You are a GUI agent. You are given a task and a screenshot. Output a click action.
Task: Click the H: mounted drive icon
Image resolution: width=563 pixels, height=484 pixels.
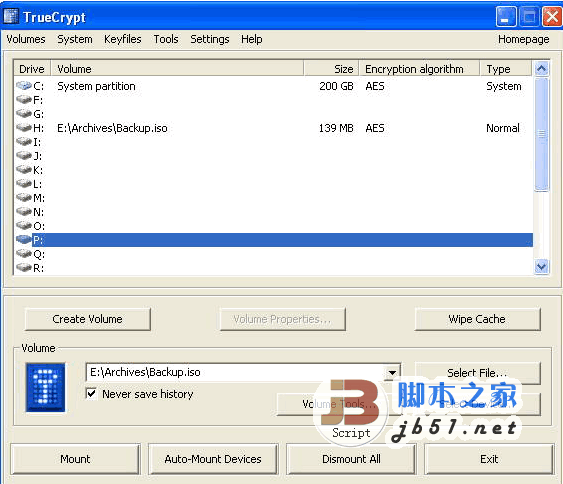tap(24, 127)
